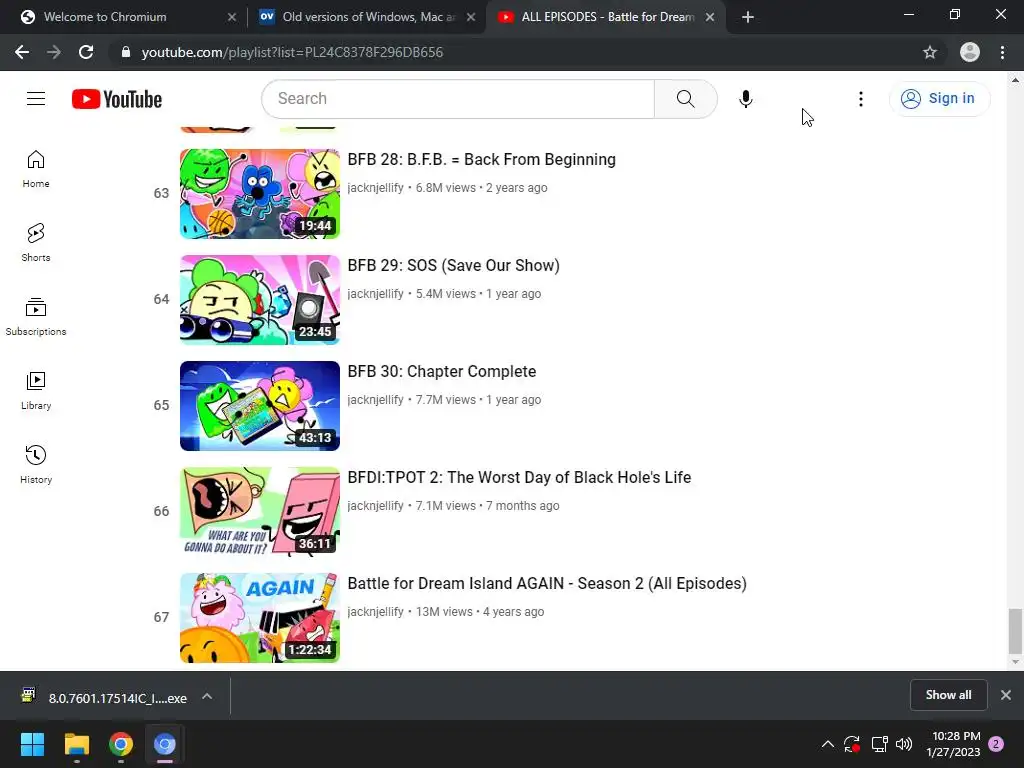
Task: Open the notification badge in taskbar
Action: 996,744
